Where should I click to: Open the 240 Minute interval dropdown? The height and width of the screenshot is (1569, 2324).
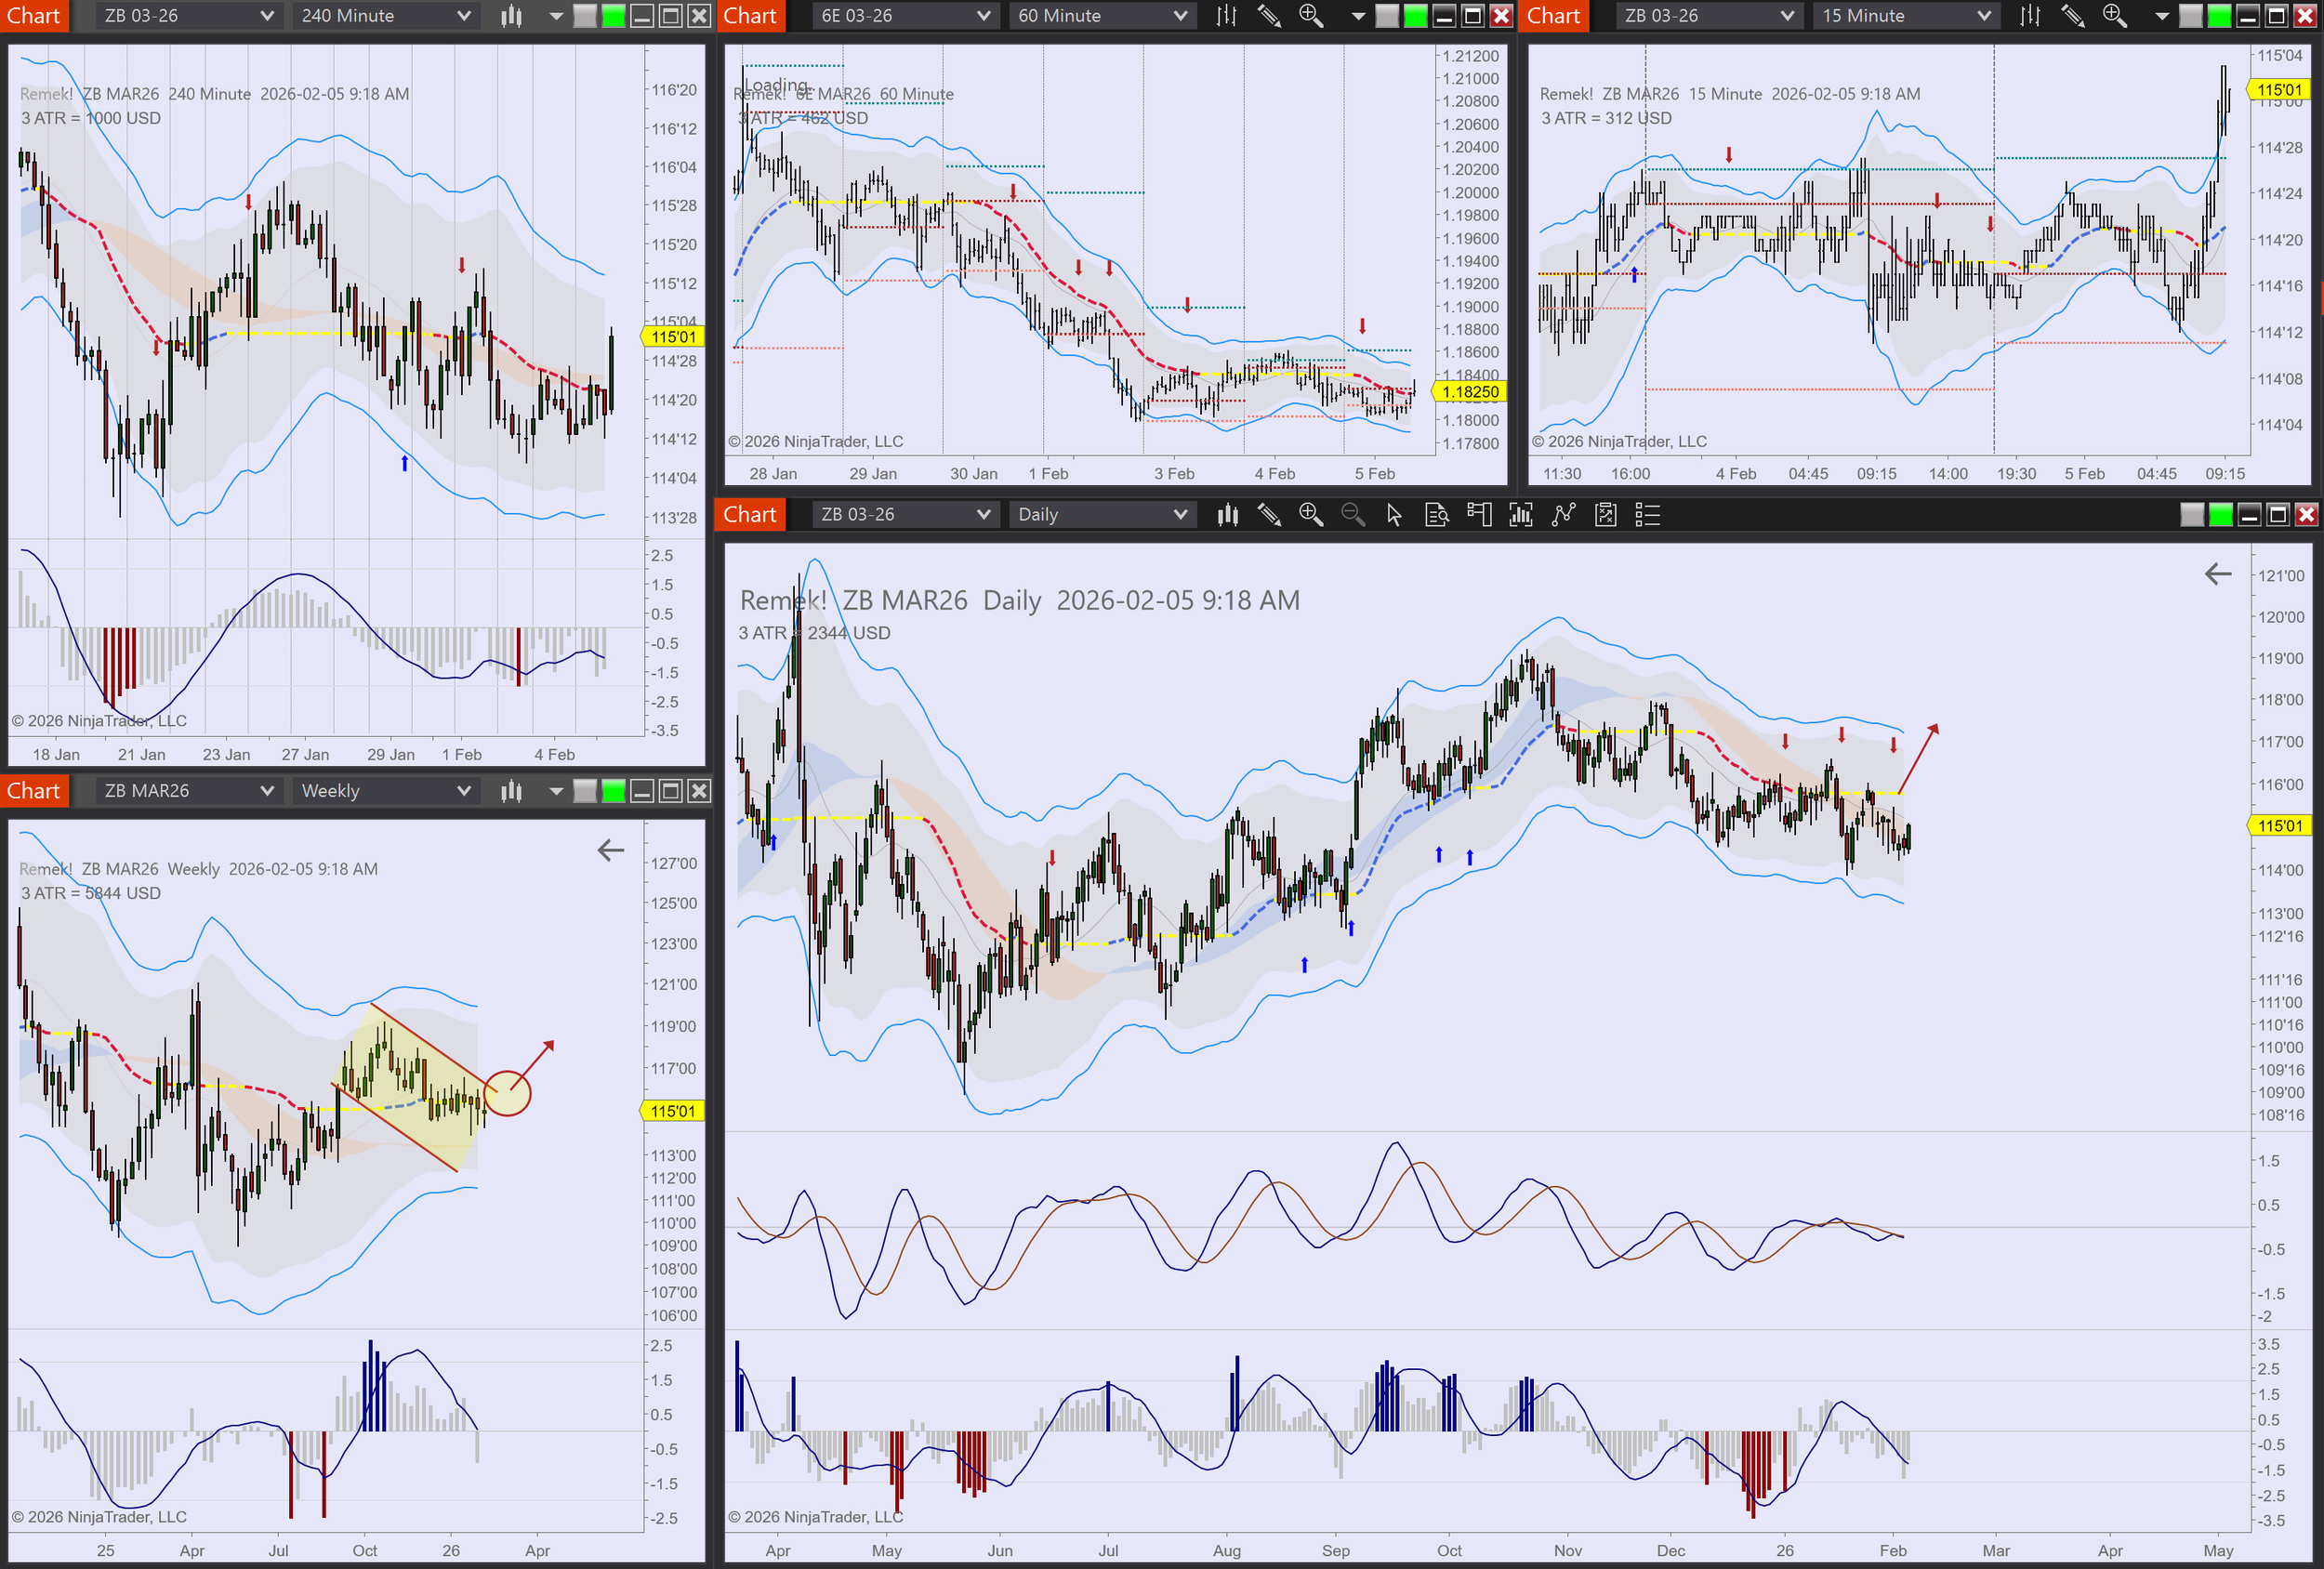(385, 16)
